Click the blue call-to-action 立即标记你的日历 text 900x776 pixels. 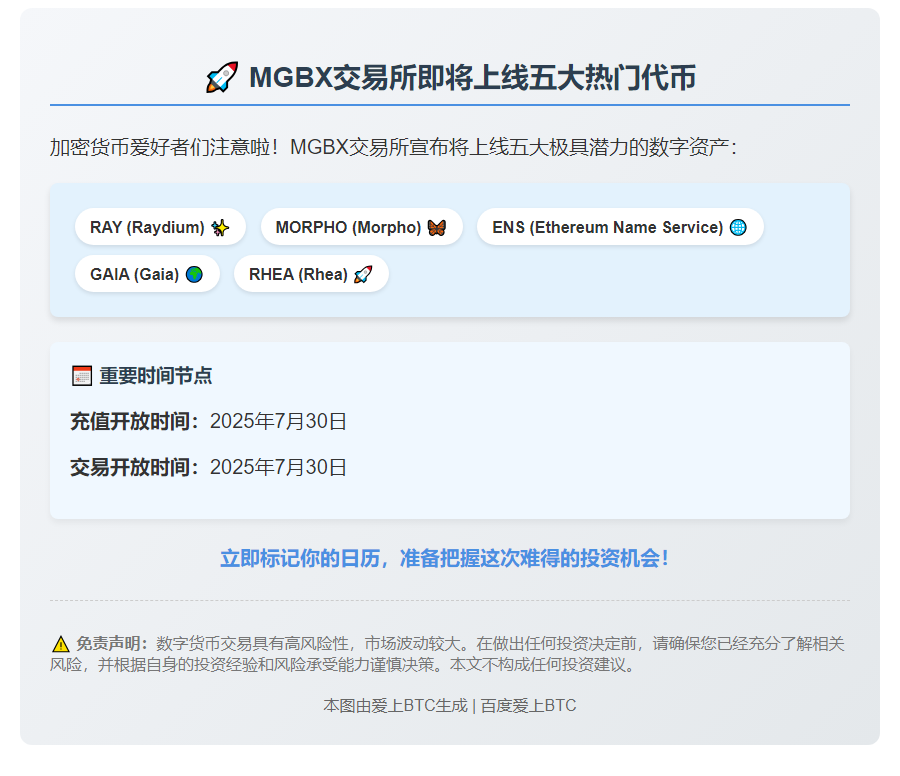tap(445, 558)
